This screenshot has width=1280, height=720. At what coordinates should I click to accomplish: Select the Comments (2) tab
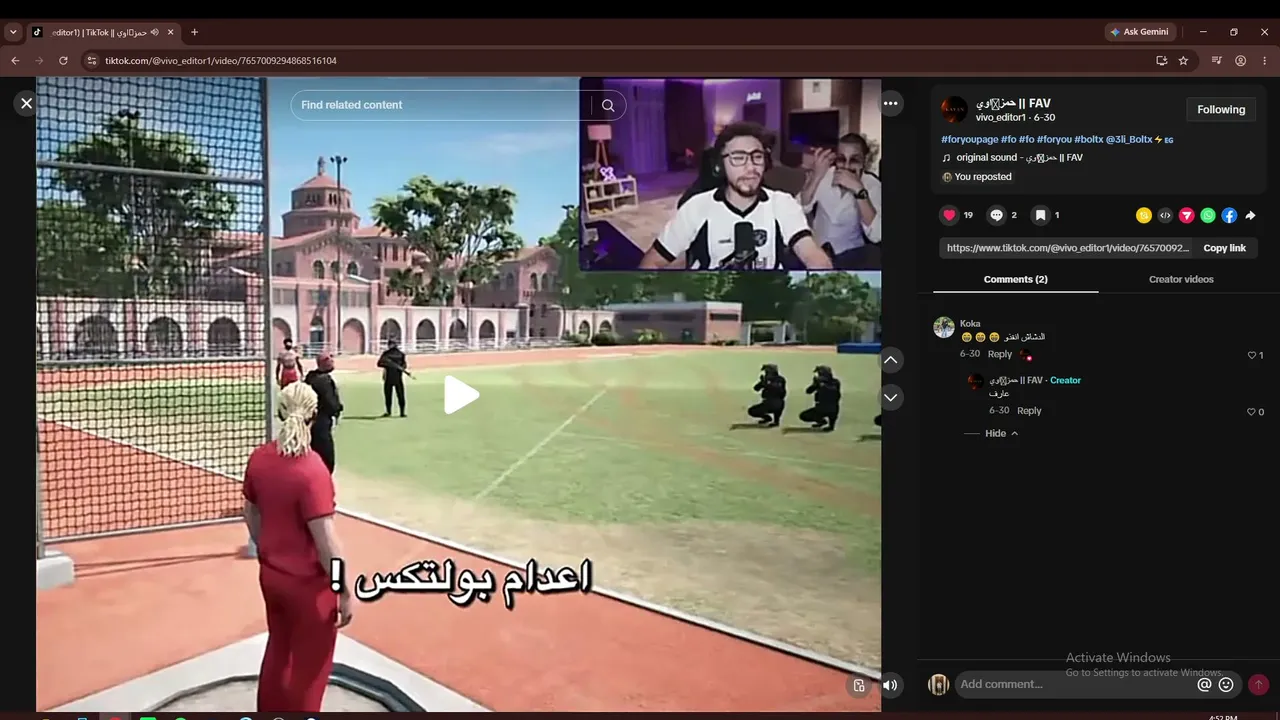point(1015,279)
